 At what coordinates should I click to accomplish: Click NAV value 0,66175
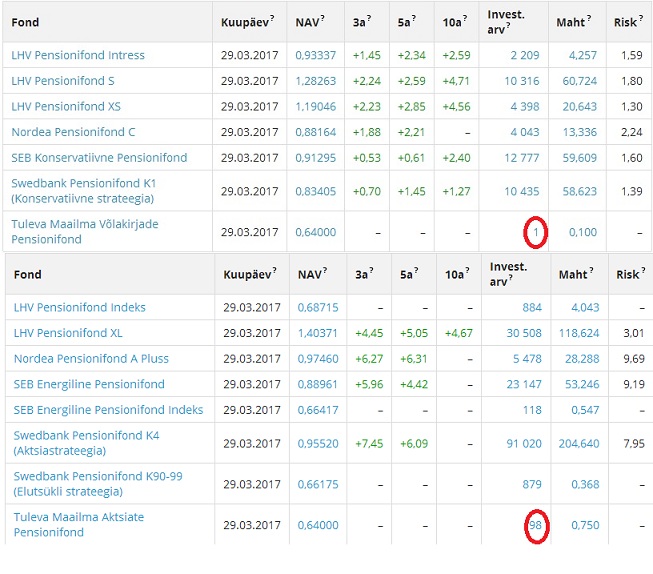[x=318, y=484]
